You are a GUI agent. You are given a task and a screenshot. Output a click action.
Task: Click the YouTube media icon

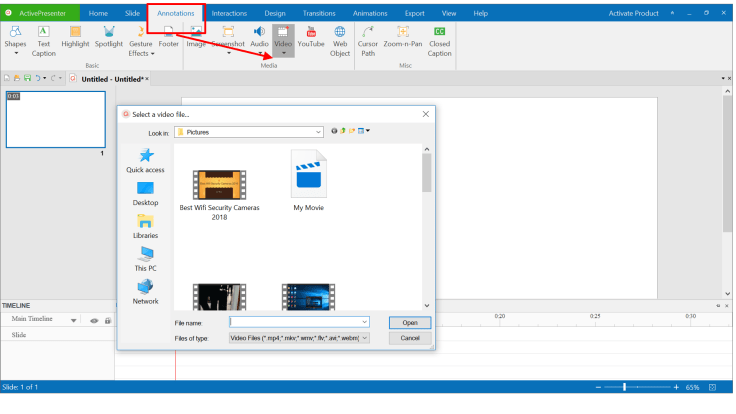click(310, 38)
